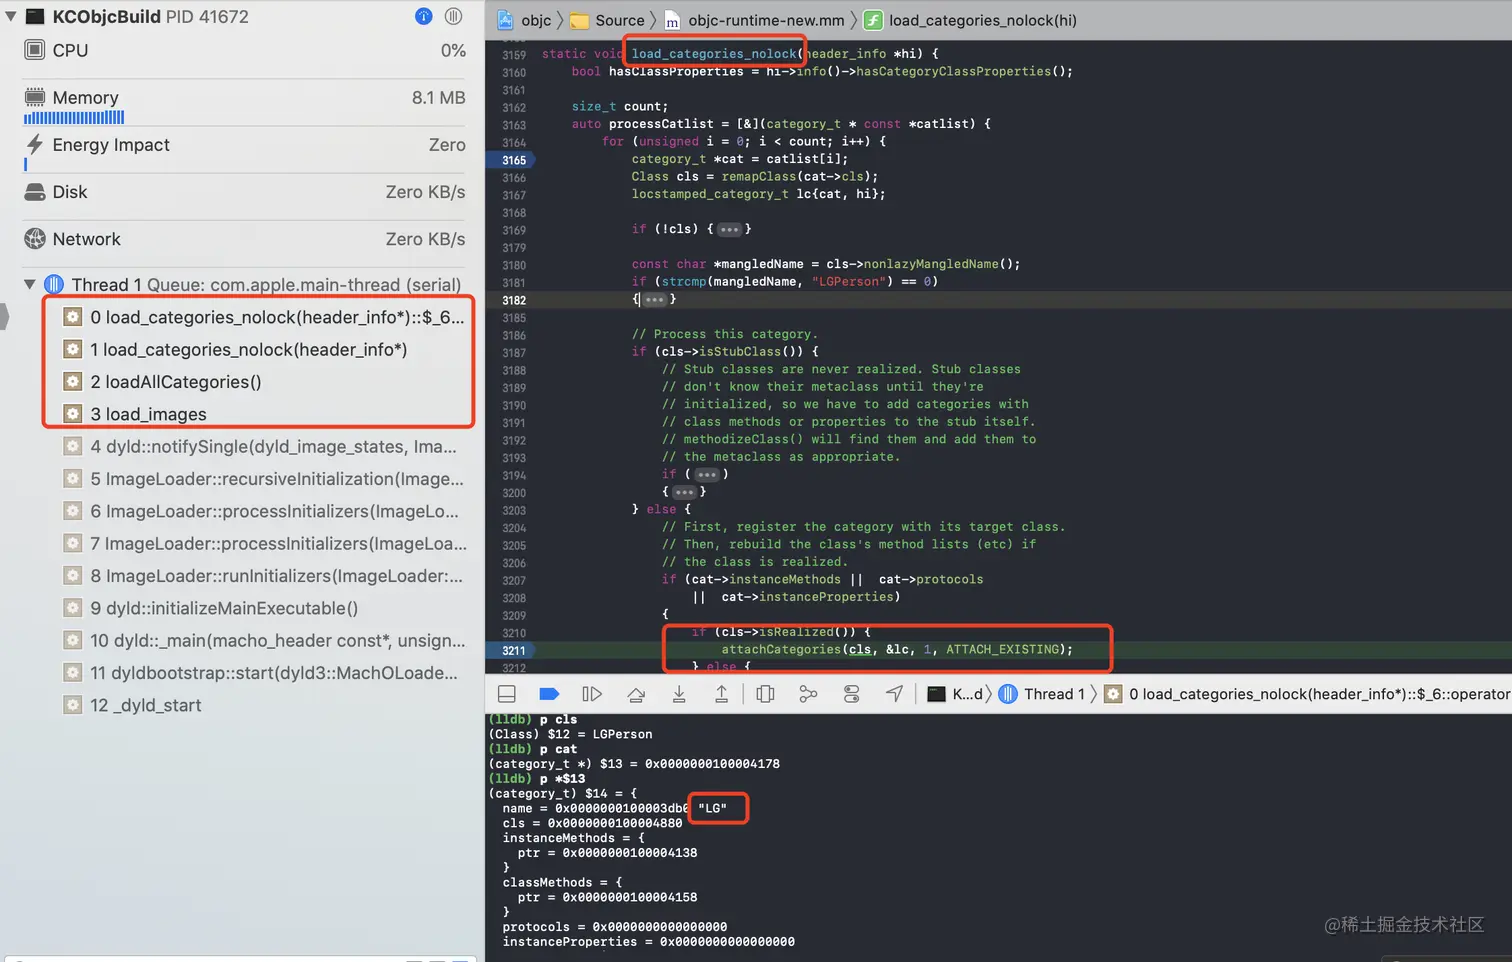The height and width of the screenshot is (962, 1512).
Task: Step out of current function
Action: (721, 694)
